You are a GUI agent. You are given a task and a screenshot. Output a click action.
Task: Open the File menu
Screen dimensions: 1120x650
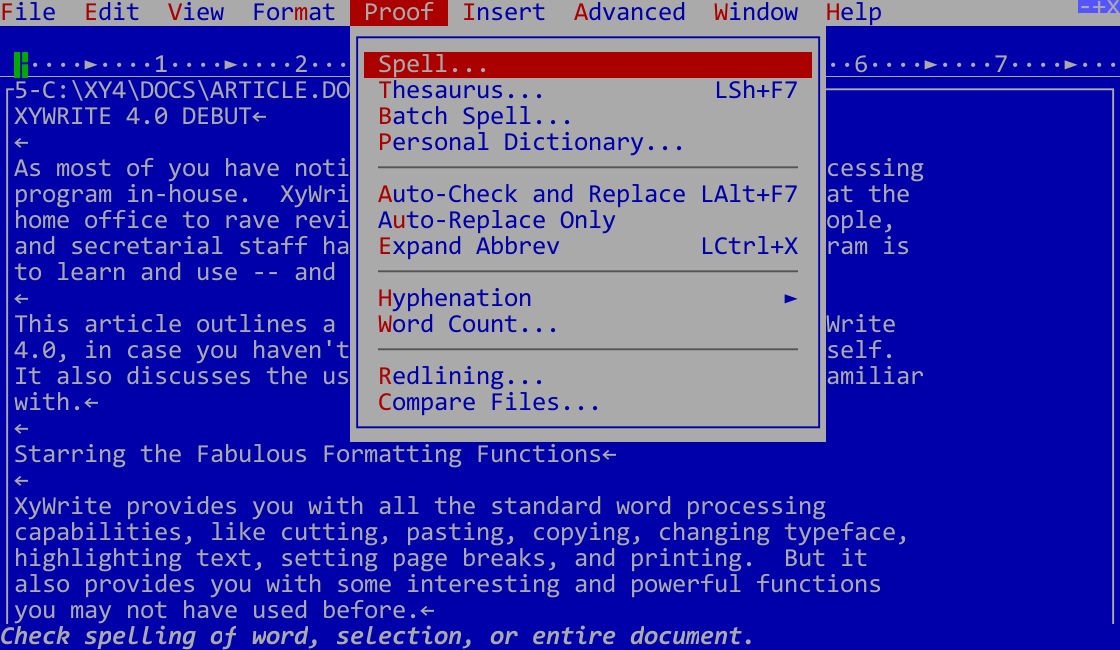pyautogui.click(x=29, y=12)
